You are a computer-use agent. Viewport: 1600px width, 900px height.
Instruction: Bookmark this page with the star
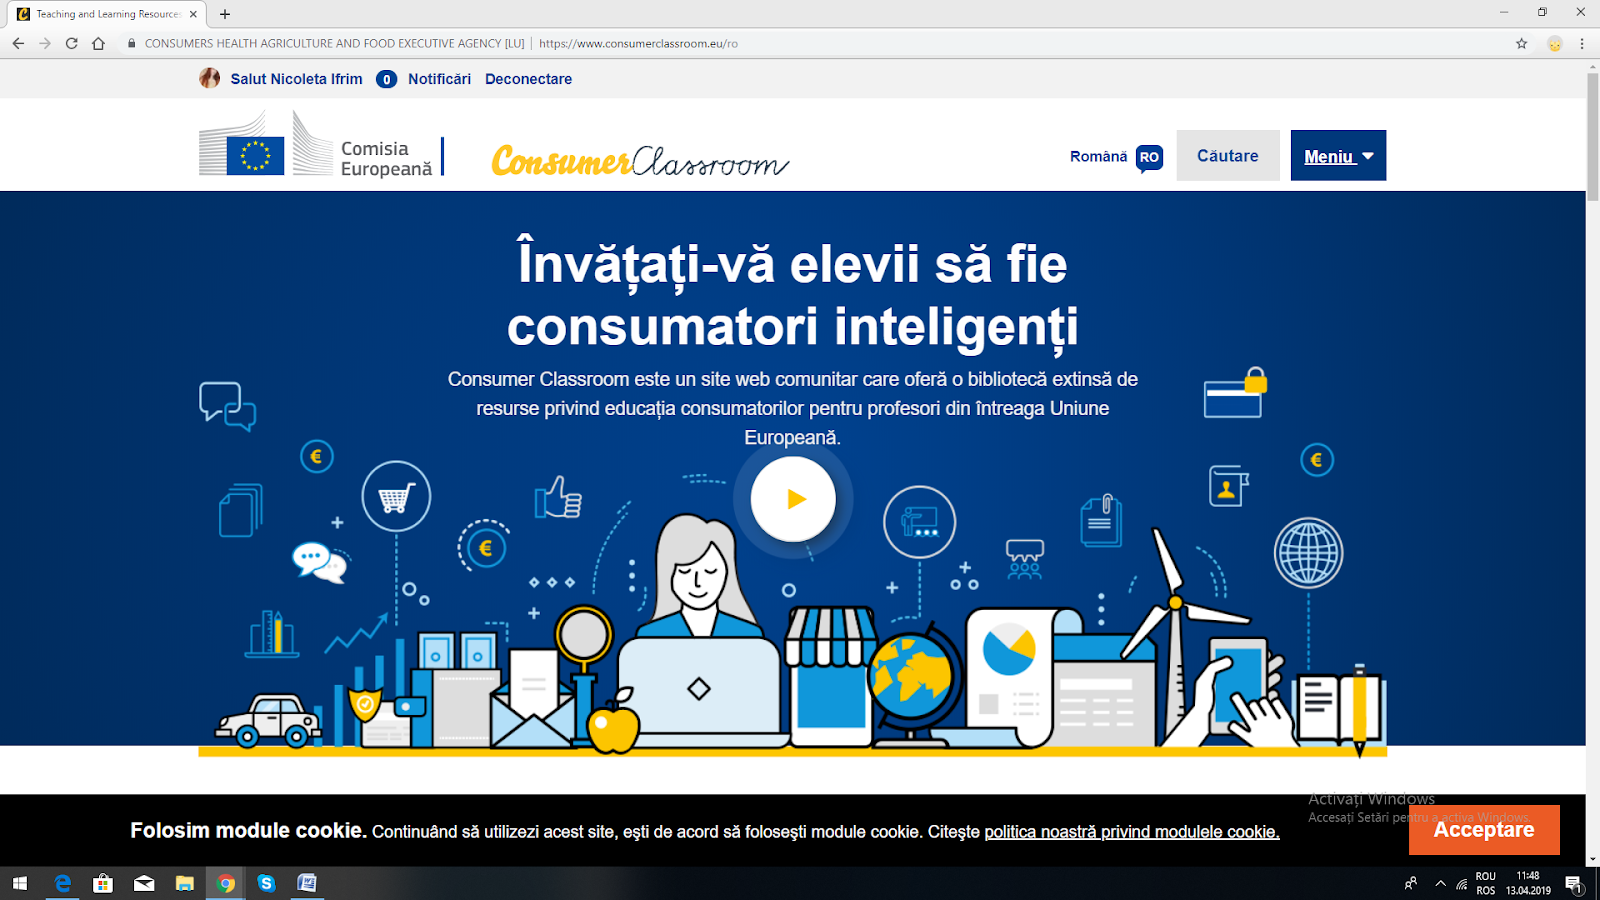(1522, 43)
